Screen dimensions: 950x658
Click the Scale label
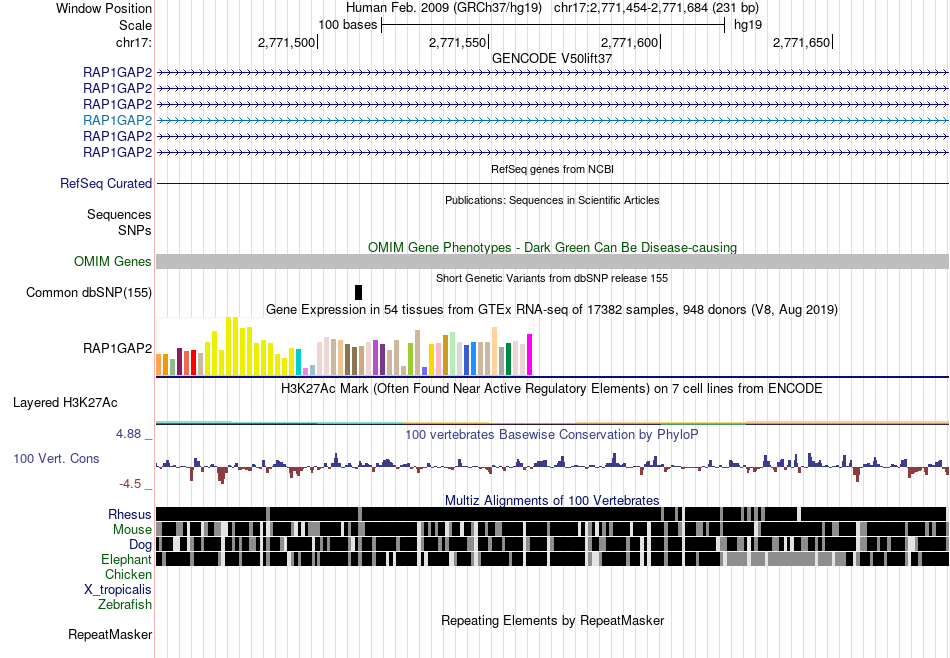click(136, 25)
